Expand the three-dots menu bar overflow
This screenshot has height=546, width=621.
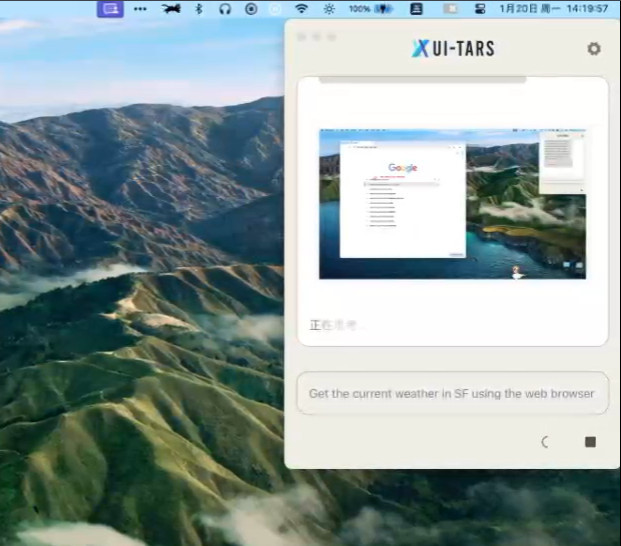tap(140, 9)
